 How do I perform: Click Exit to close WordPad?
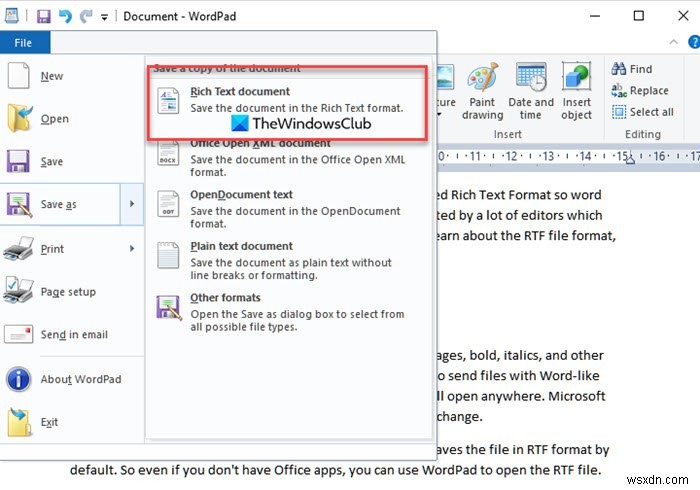[71, 422]
